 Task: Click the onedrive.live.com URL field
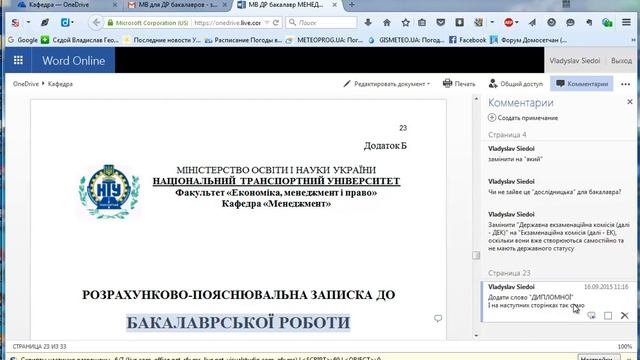coord(227,23)
